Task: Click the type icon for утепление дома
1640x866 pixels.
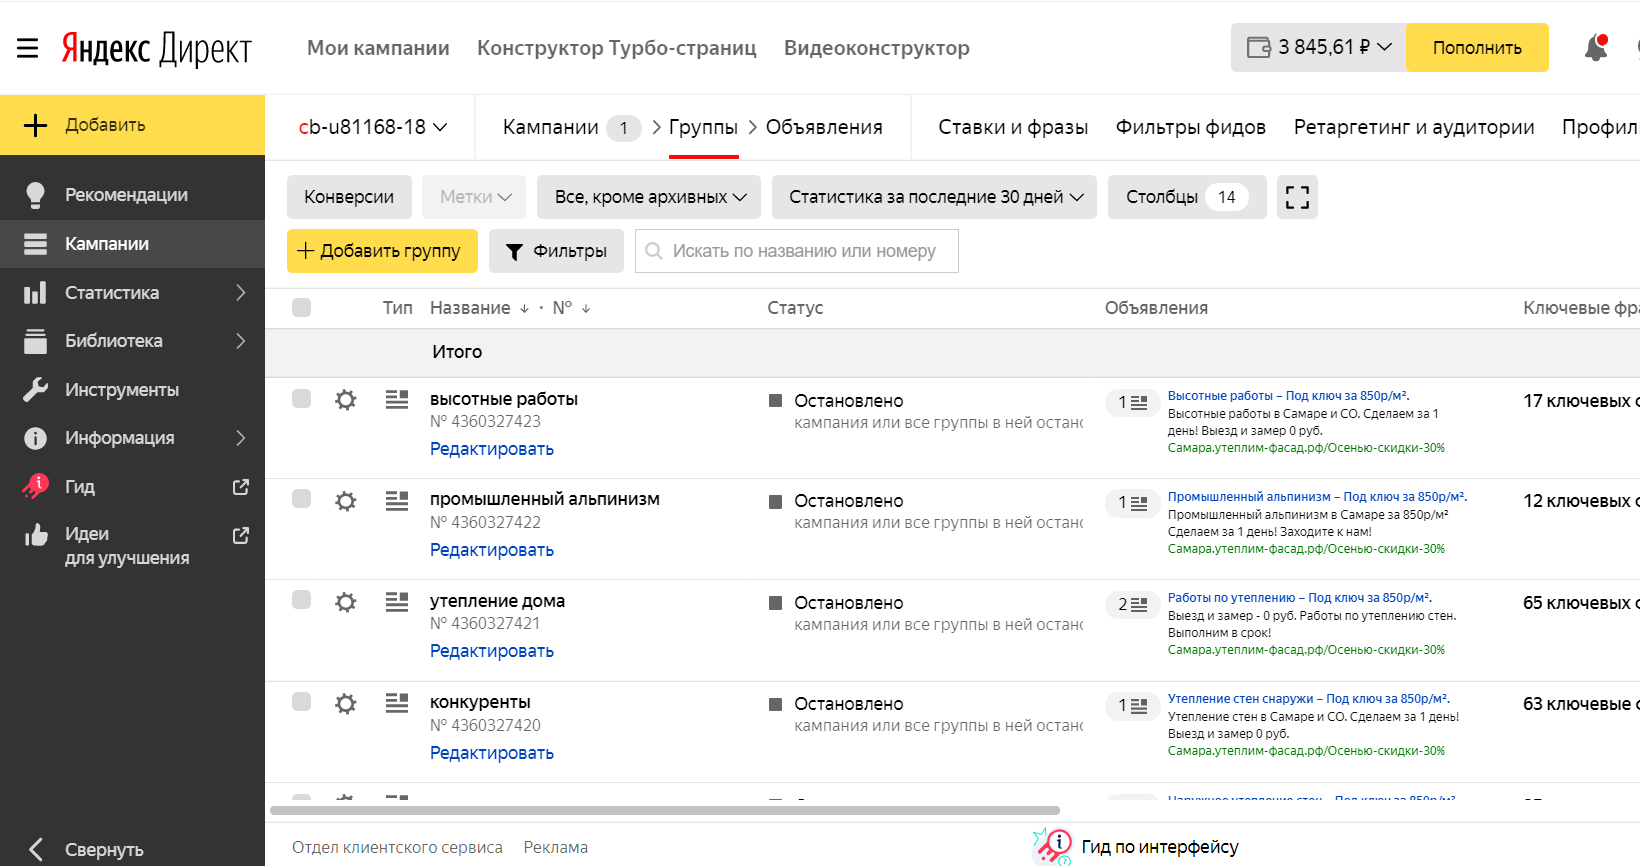Action: pyautogui.click(x=397, y=602)
